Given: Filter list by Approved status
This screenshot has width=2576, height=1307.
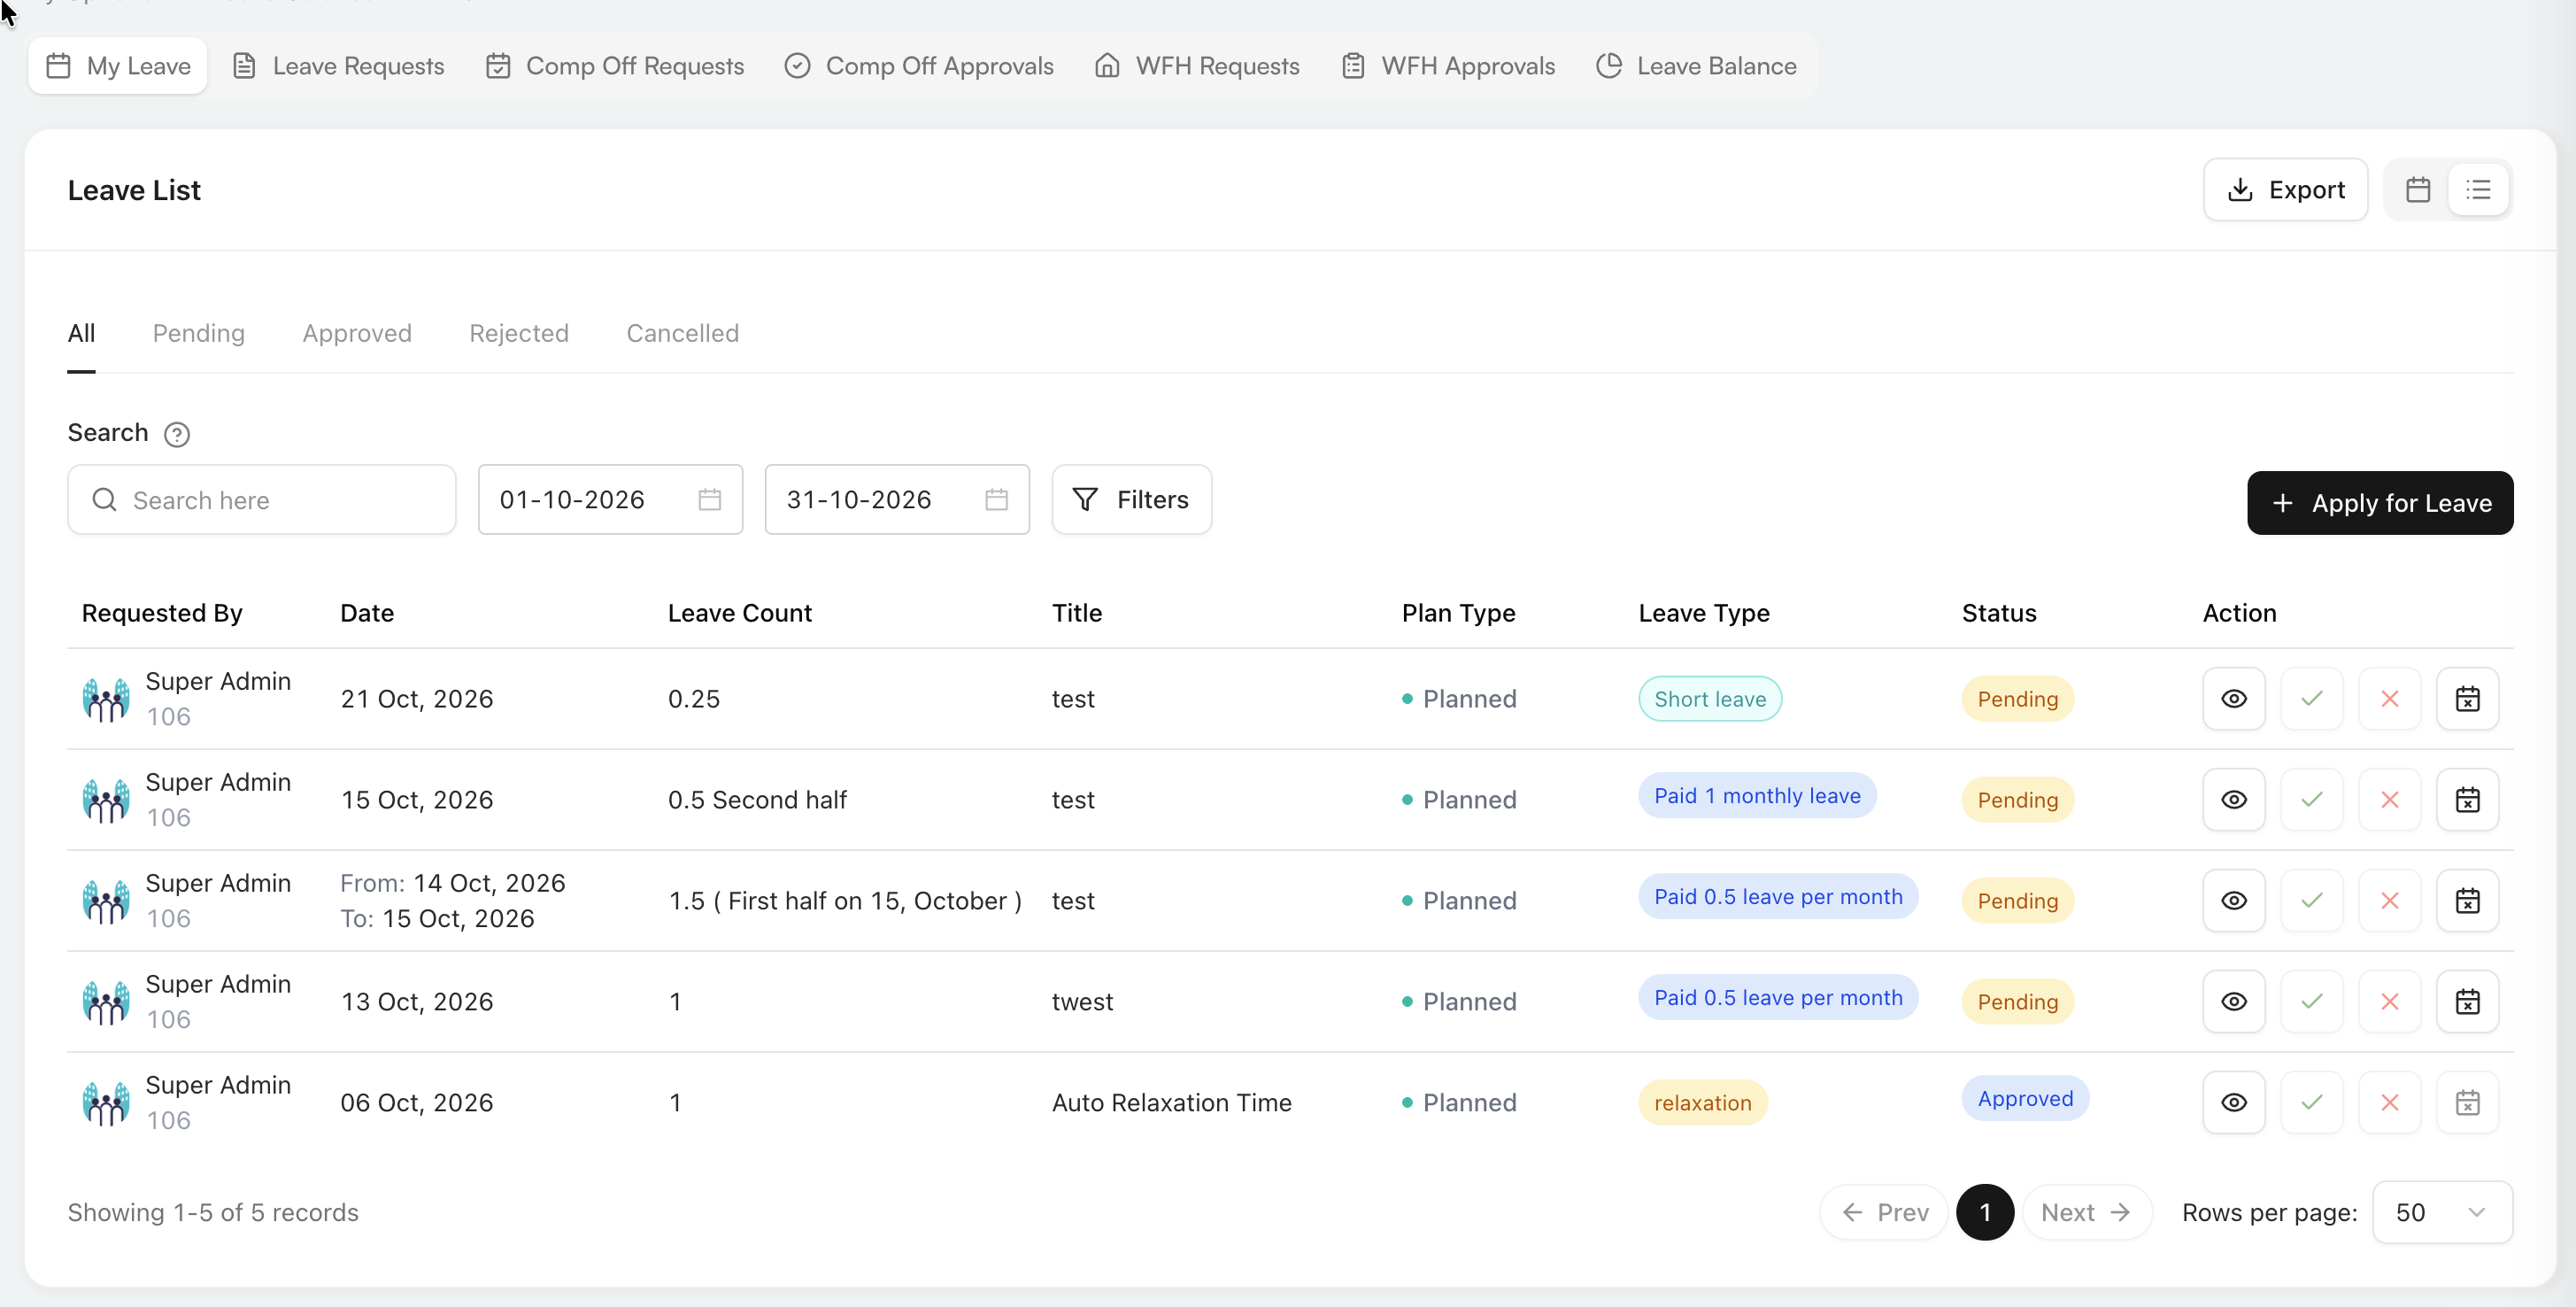Looking at the screenshot, I should 357,333.
